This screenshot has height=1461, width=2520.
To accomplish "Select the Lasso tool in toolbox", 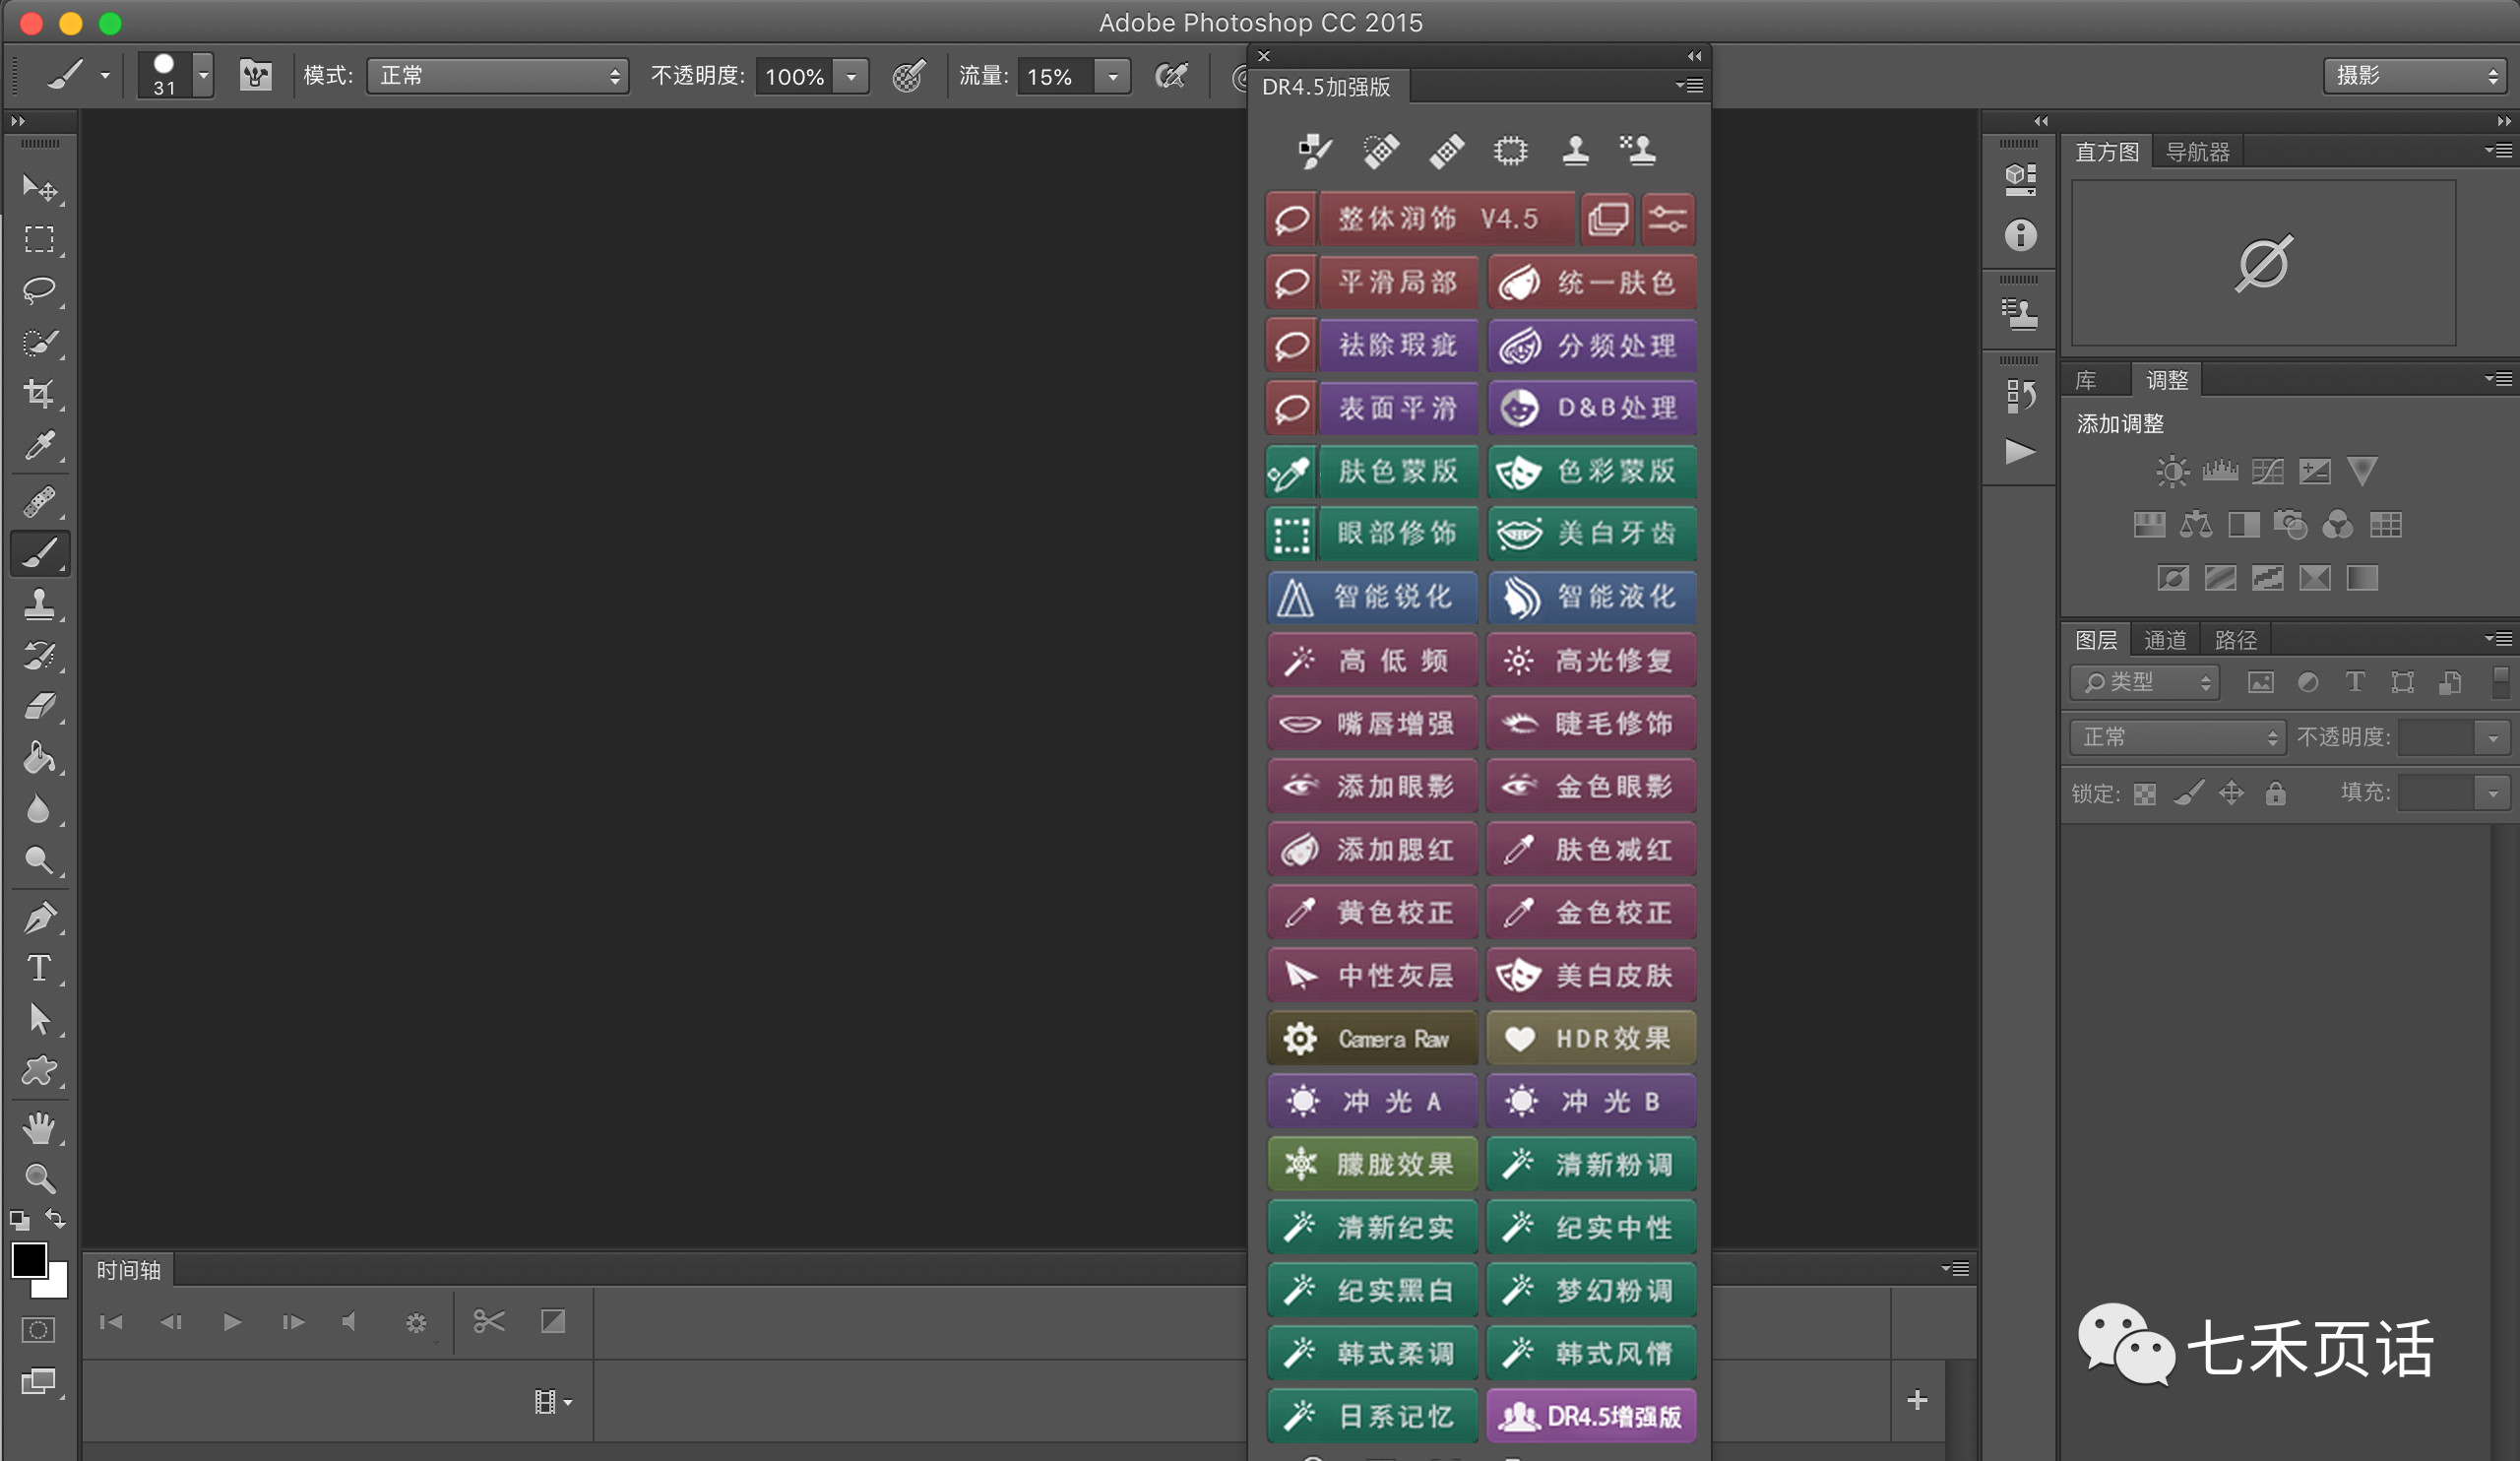I will tap(39, 291).
